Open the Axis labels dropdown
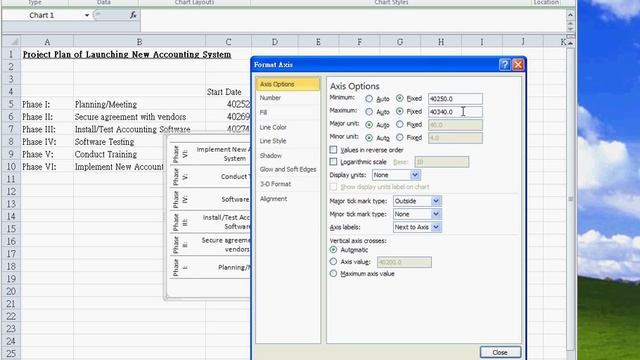 click(436, 227)
